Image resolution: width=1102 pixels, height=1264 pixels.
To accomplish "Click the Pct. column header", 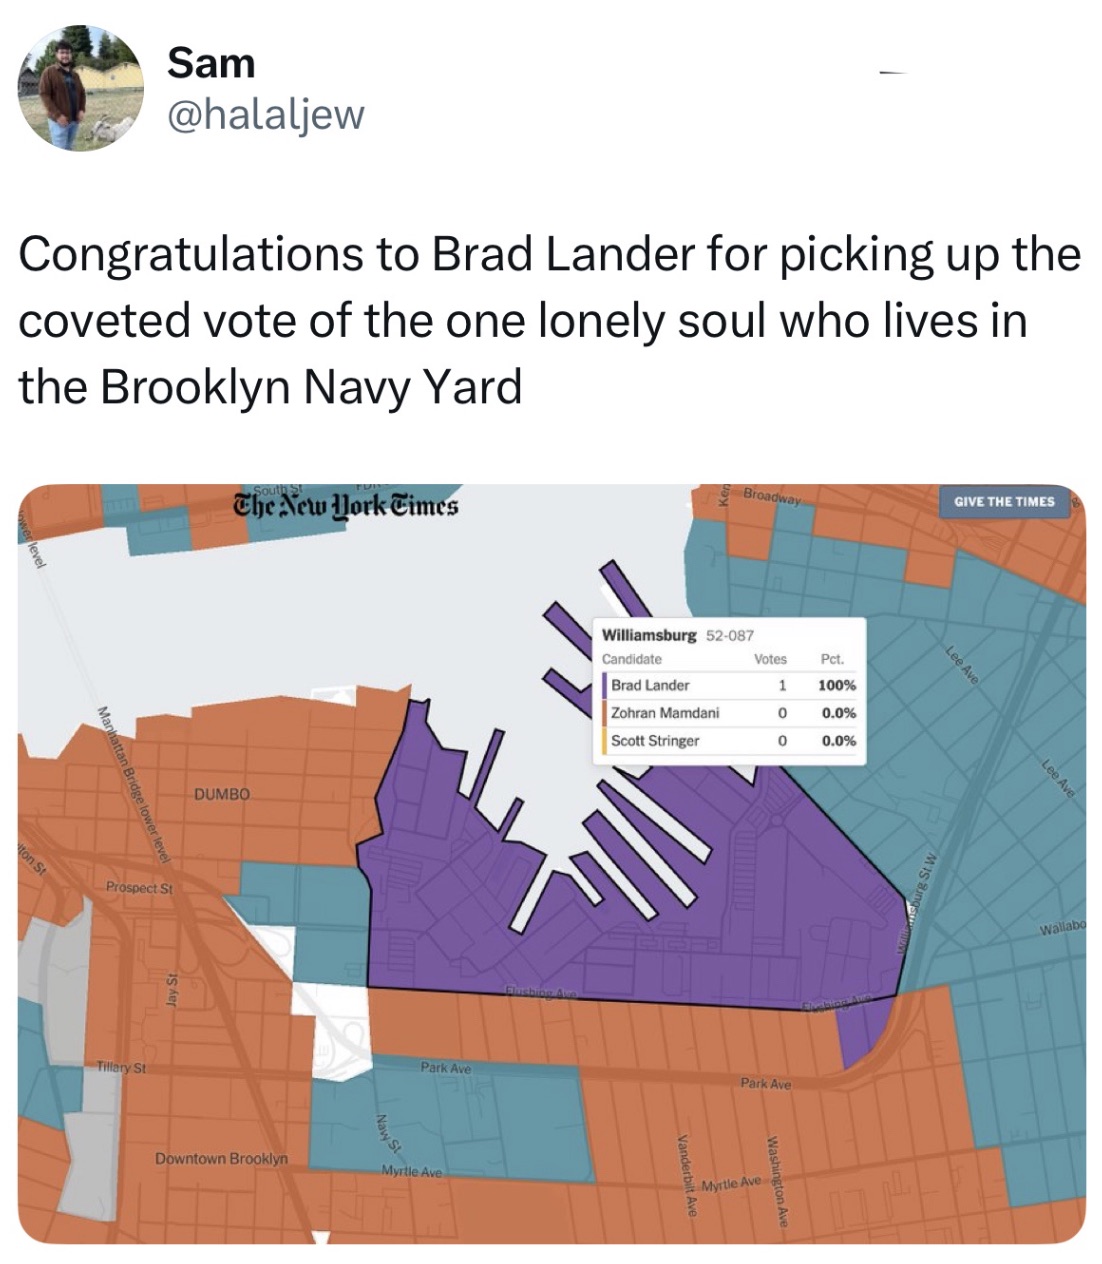I will (832, 659).
